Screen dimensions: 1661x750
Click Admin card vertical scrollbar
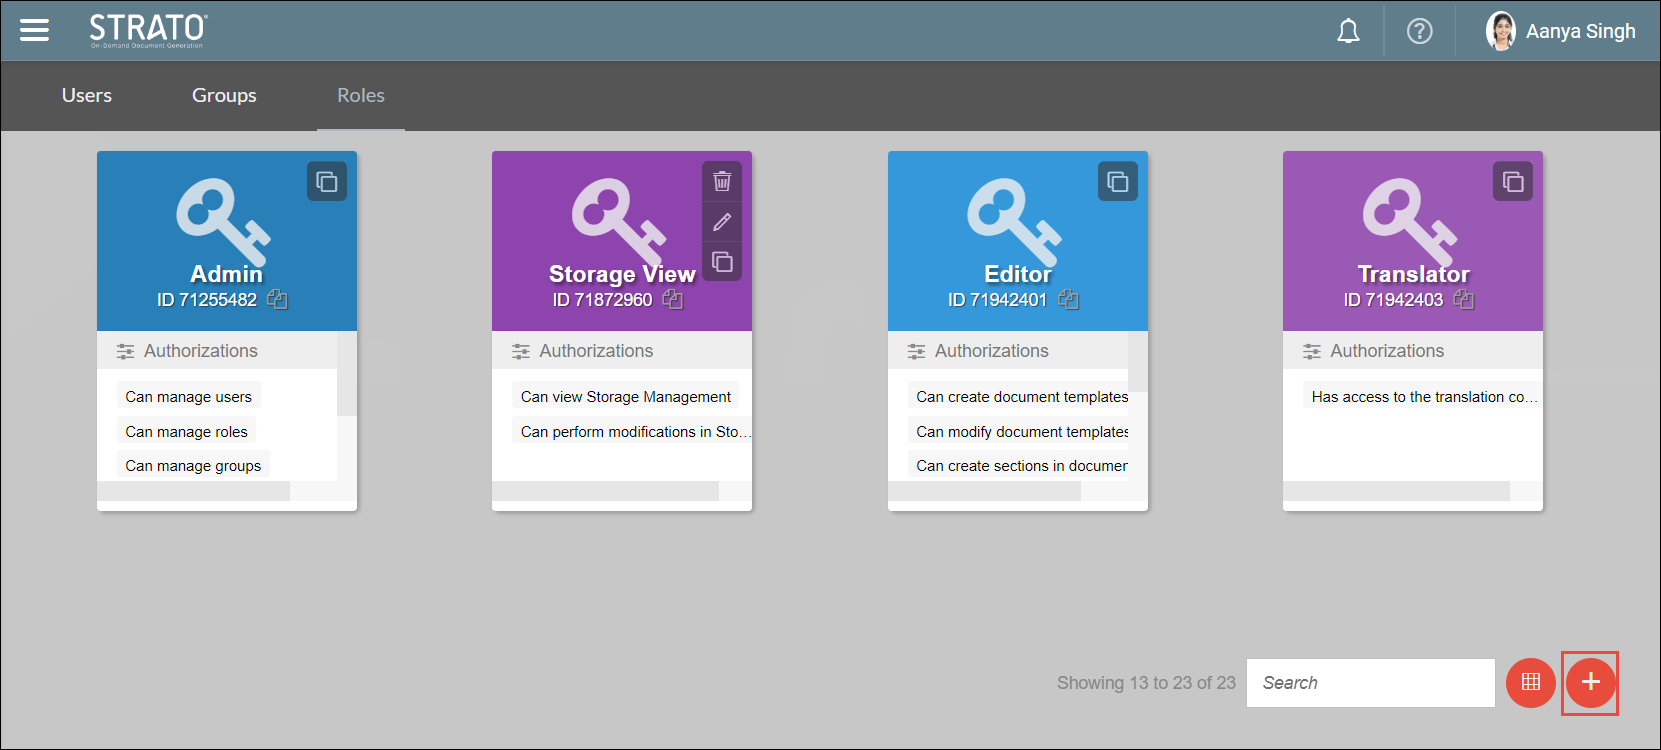346,375
